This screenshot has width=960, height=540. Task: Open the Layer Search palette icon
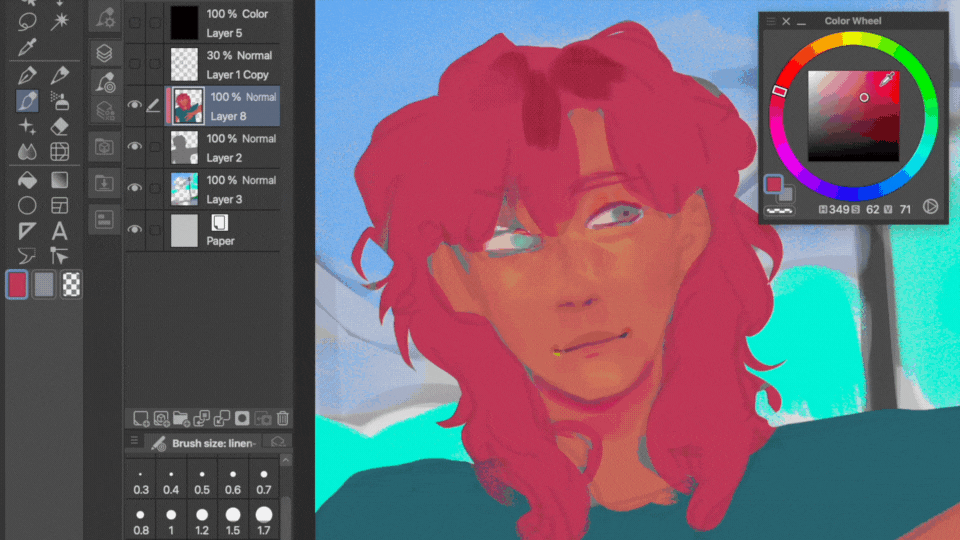point(105,111)
